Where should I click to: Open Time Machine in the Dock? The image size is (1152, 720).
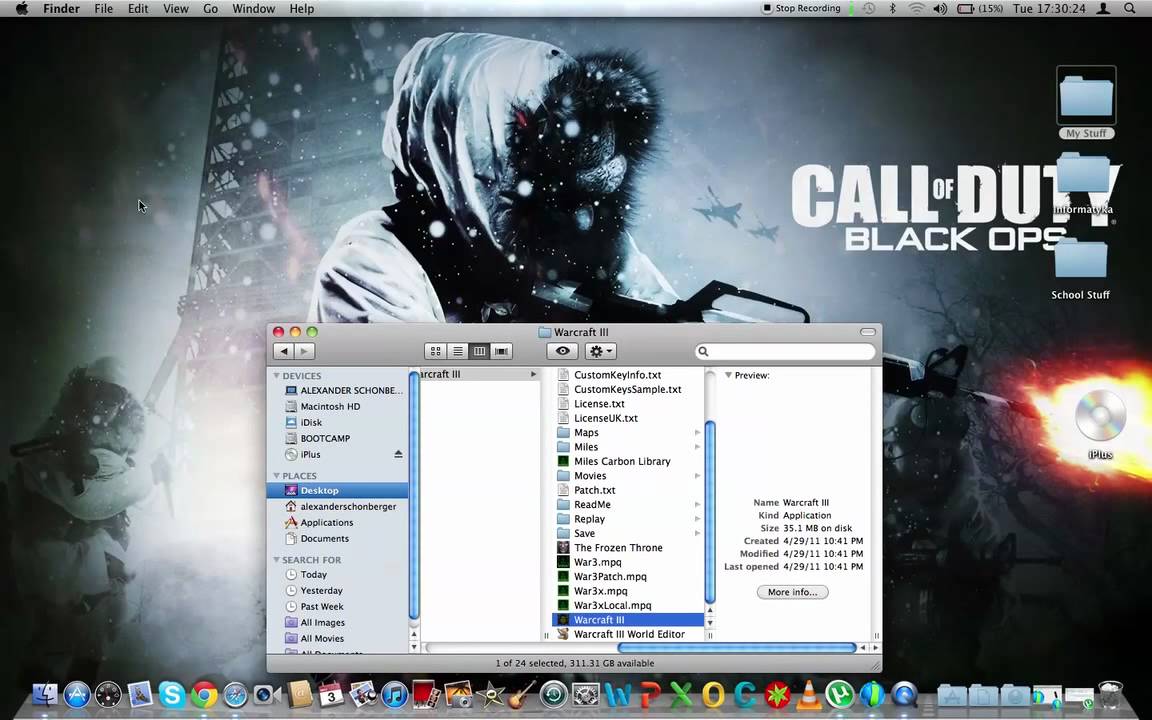pyautogui.click(x=553, y=694)
